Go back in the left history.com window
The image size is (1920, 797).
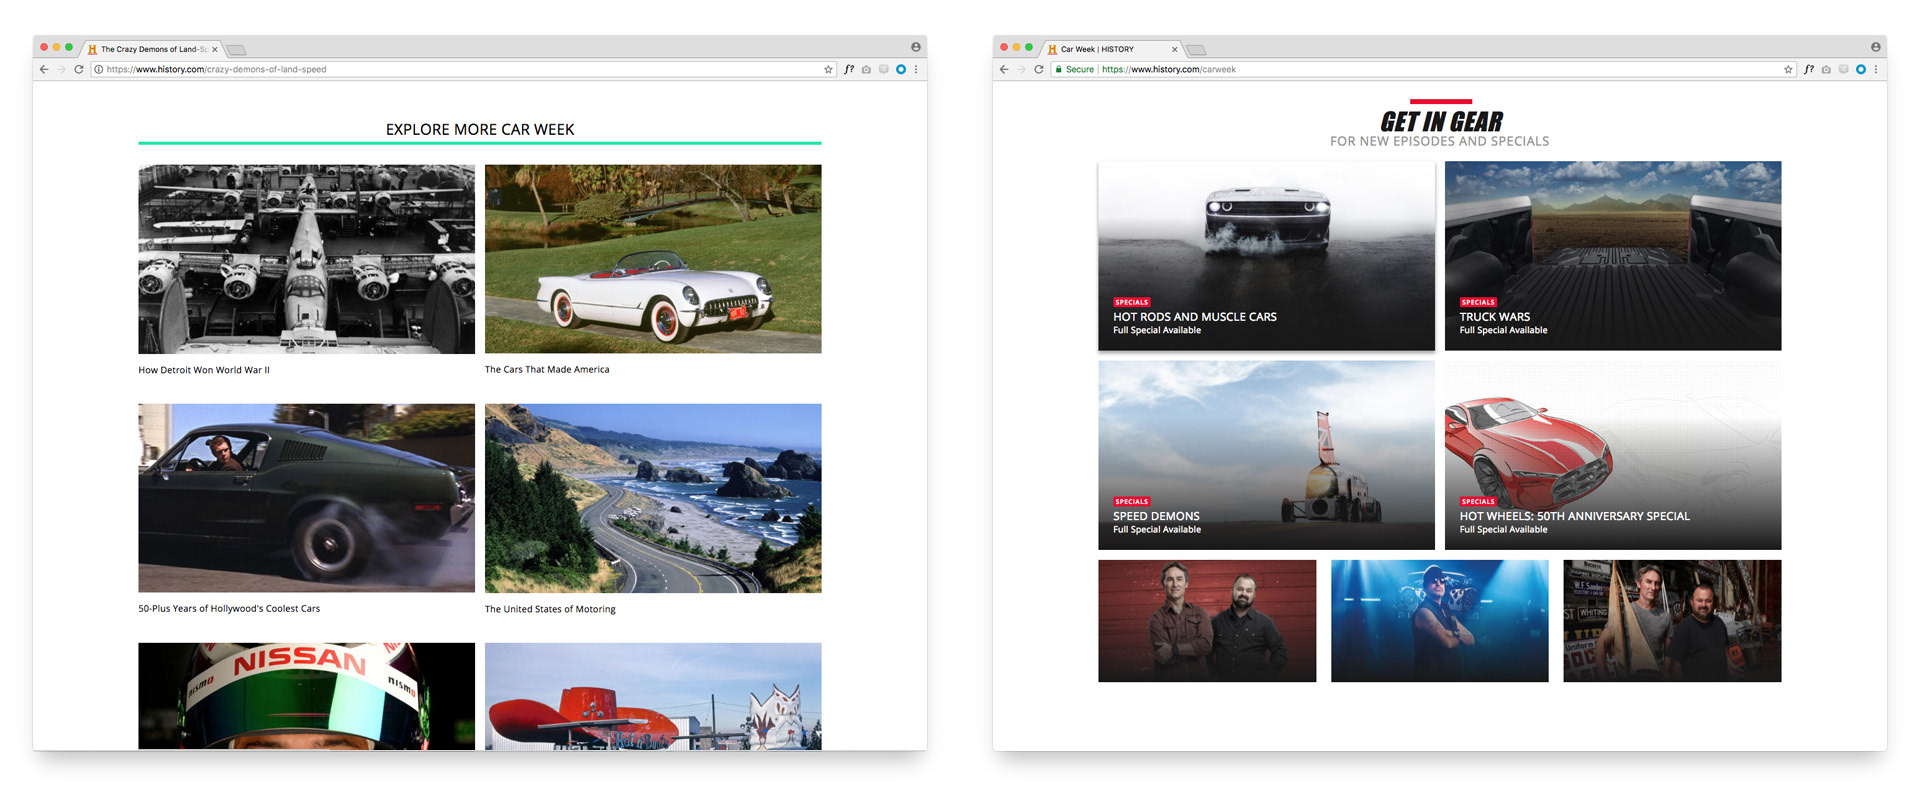pos(44,69)
